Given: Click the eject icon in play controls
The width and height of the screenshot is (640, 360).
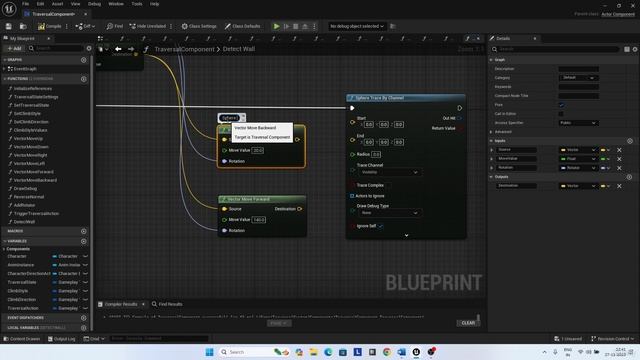Looking at the screenshot, I should (x=305, y=26).
